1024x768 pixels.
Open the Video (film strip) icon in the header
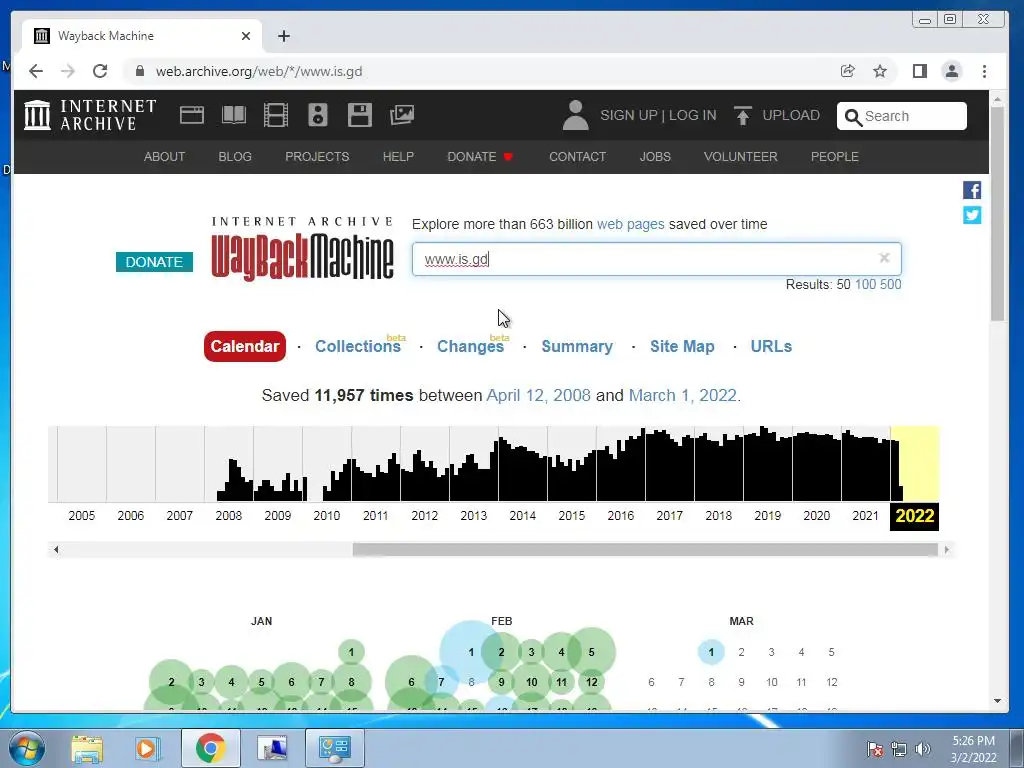[x=276, y=115]
